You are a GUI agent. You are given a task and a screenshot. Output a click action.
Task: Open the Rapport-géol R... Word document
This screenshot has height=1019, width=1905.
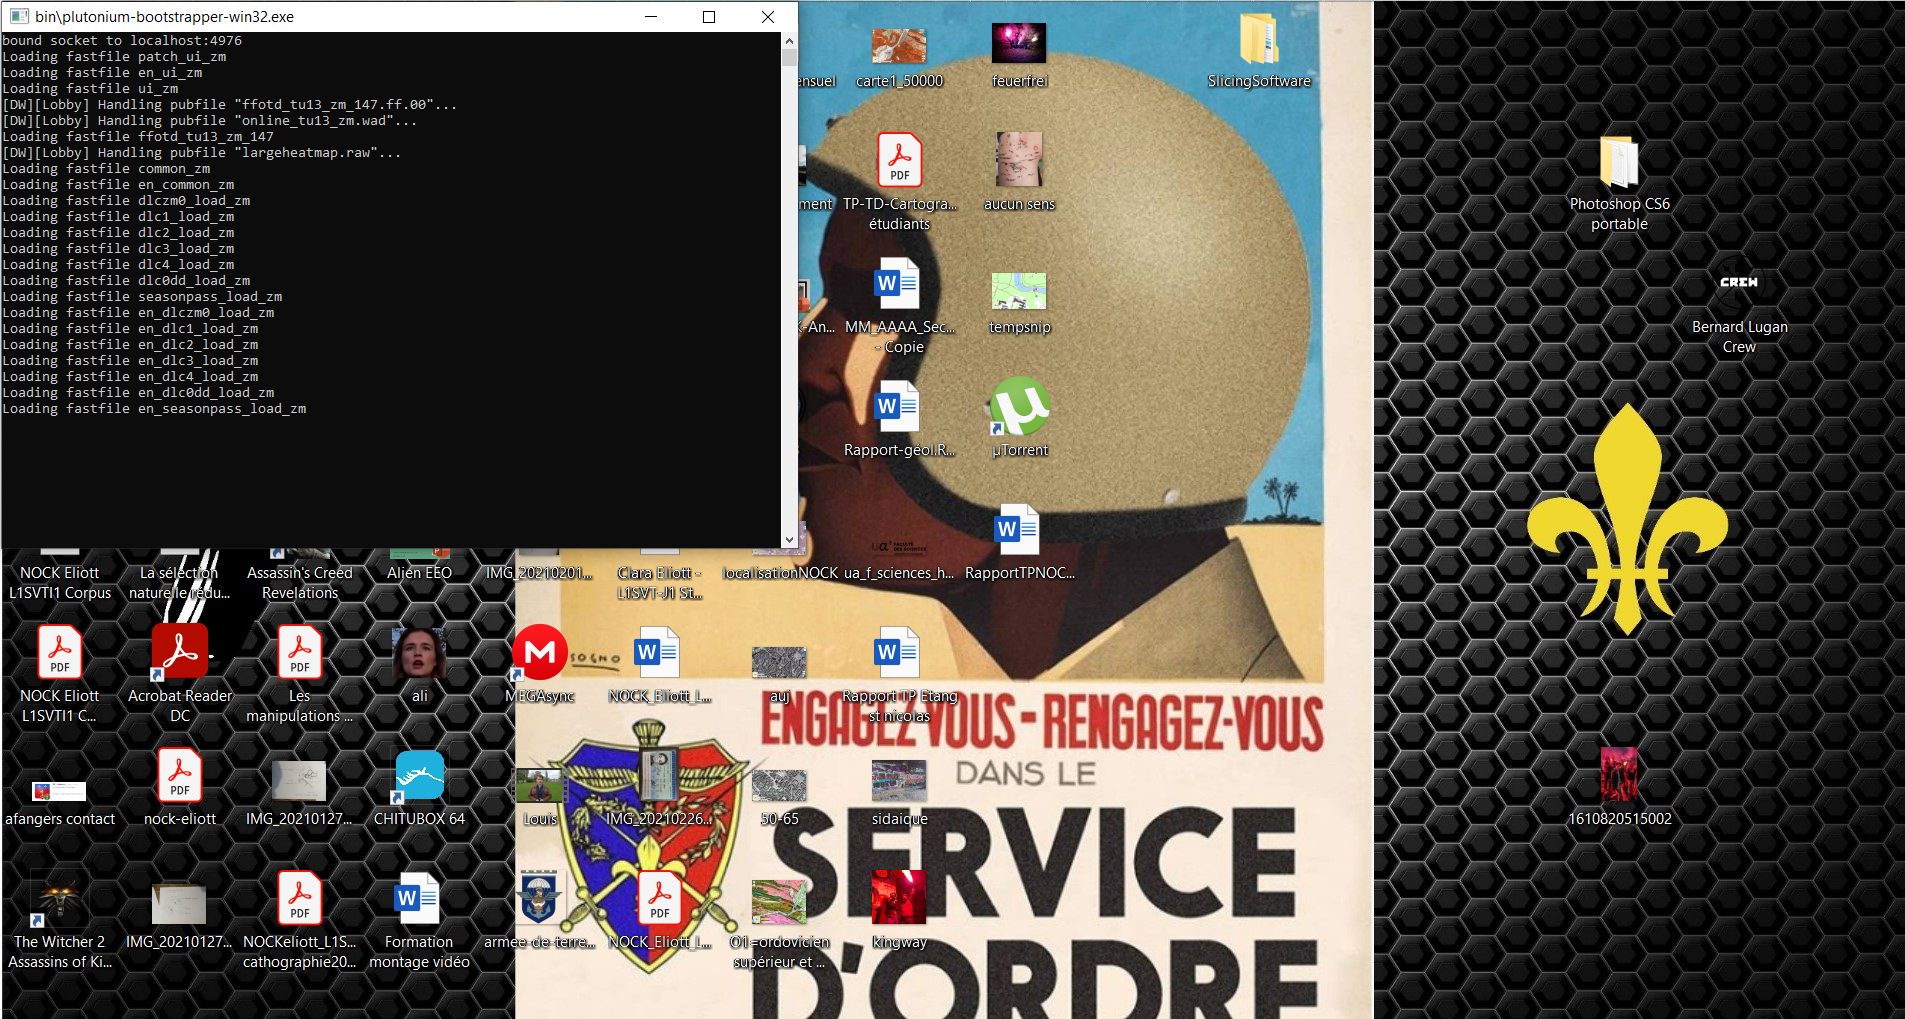(x=897, y=406)
